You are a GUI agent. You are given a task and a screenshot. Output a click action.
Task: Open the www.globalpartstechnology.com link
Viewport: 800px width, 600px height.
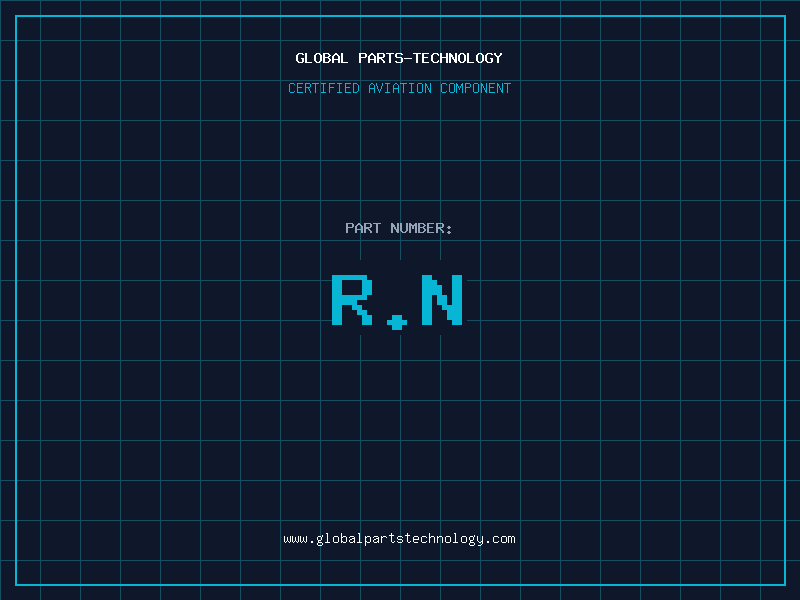[x=399, y=539]
